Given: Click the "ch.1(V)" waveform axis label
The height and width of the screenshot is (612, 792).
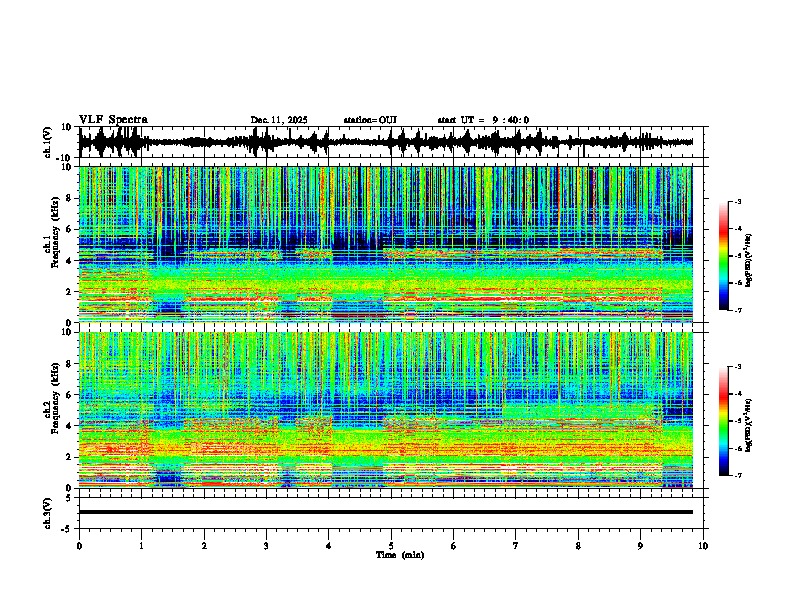Looking at the screenshot, I should pyautogui.click(x=48, y=142).
